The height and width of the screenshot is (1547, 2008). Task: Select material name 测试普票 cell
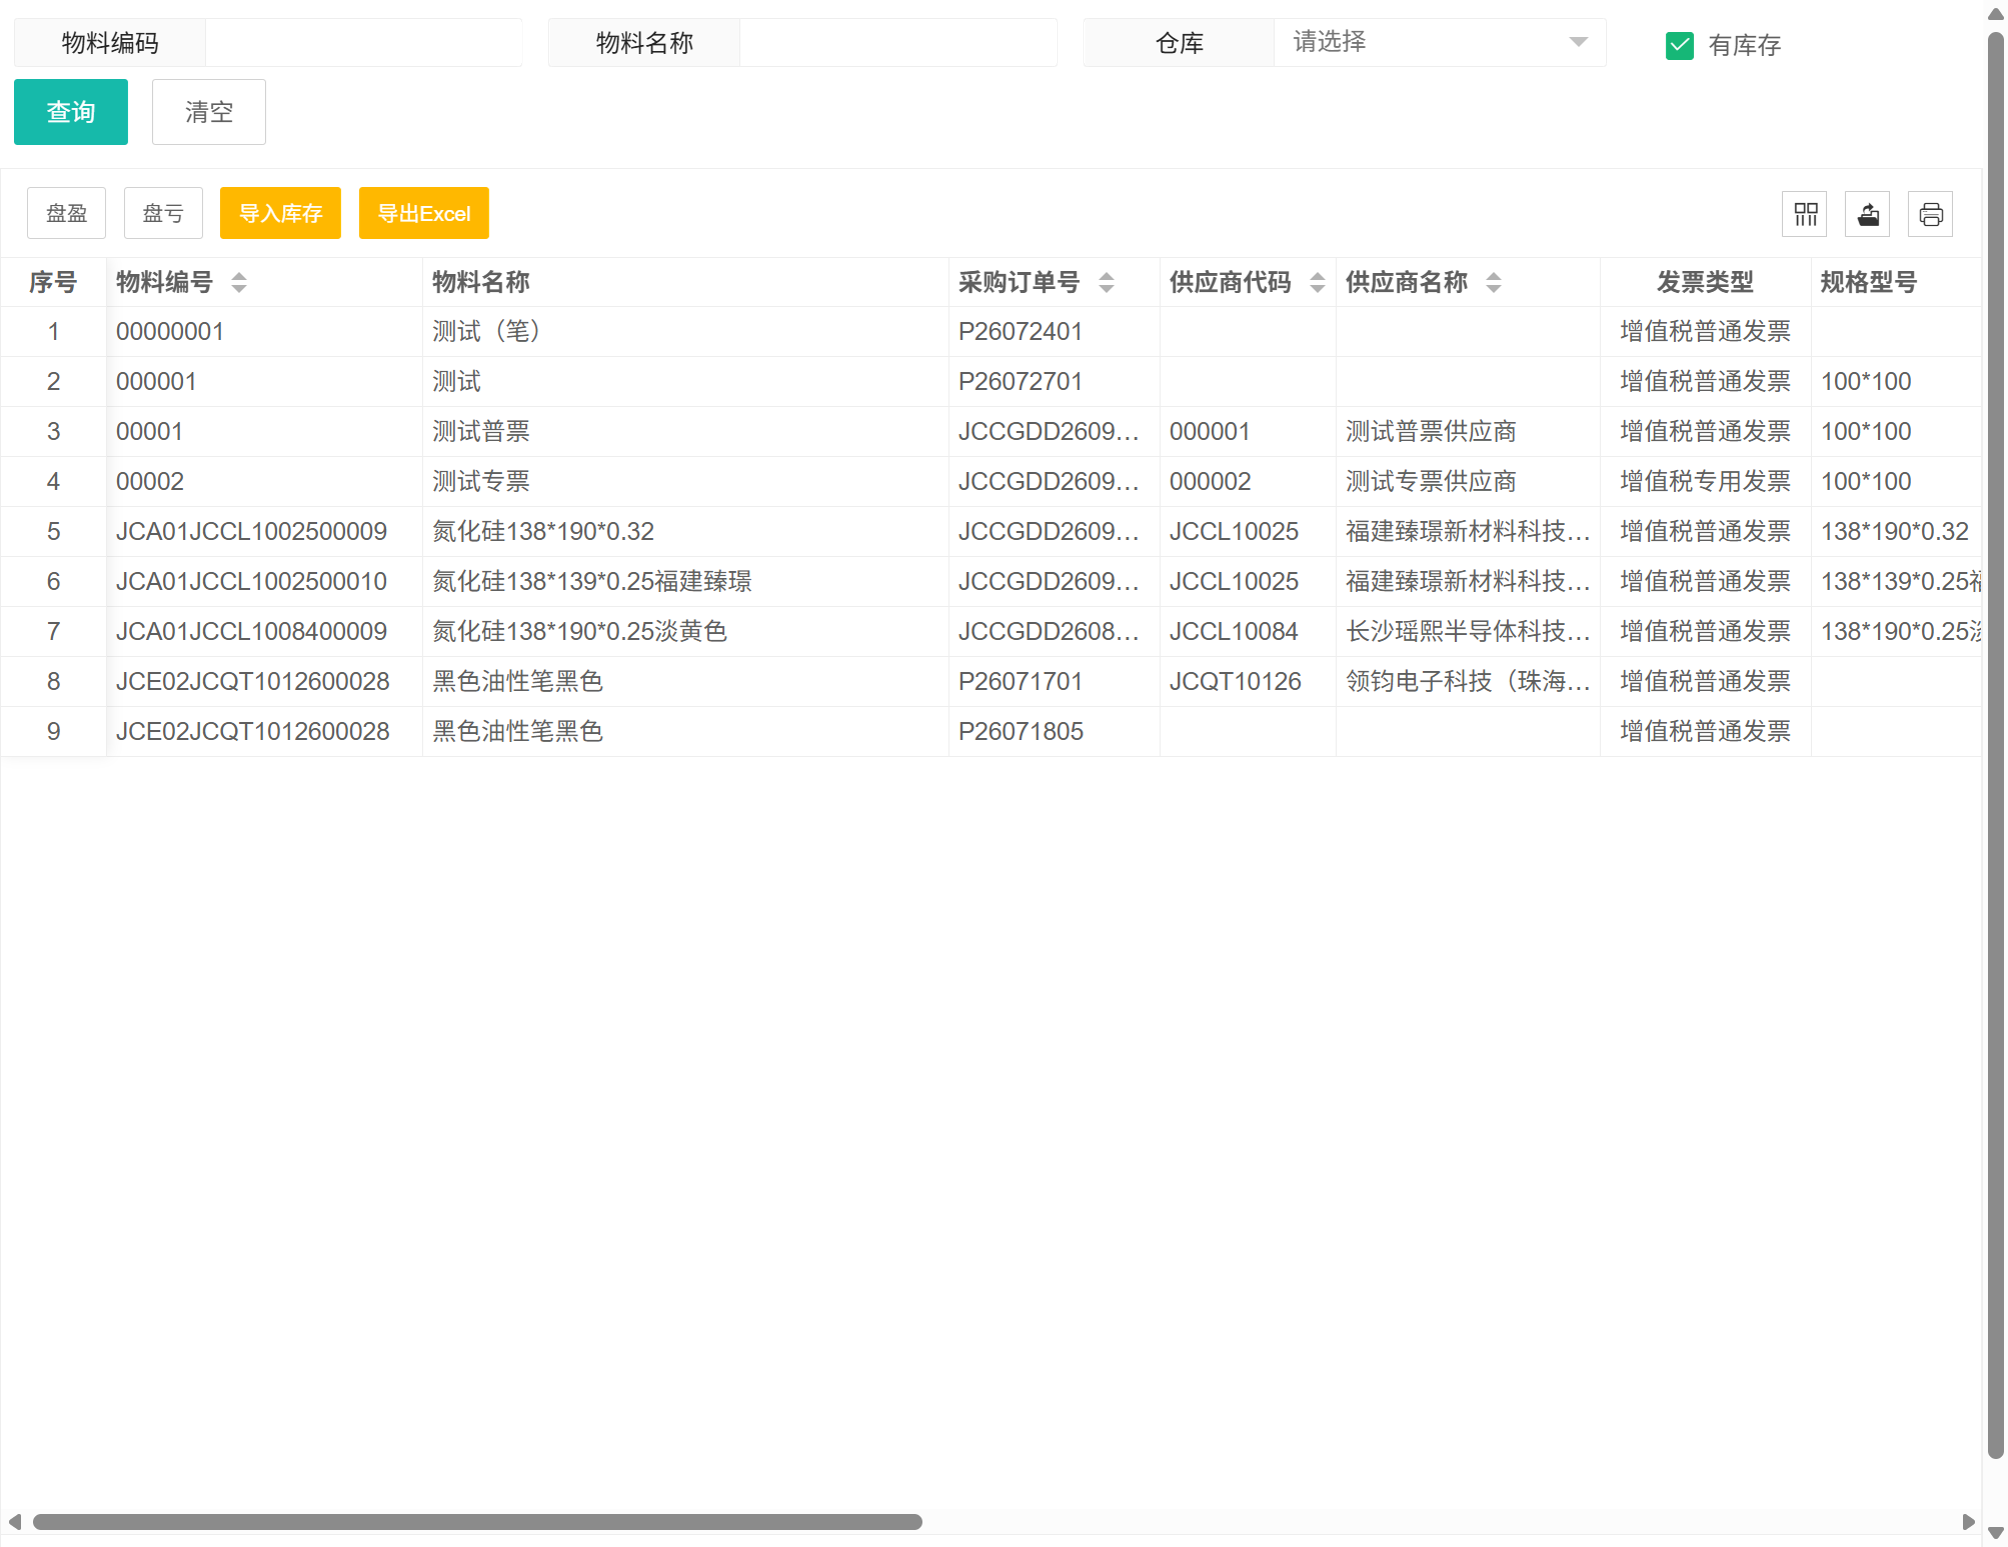(x=685, y=432)
